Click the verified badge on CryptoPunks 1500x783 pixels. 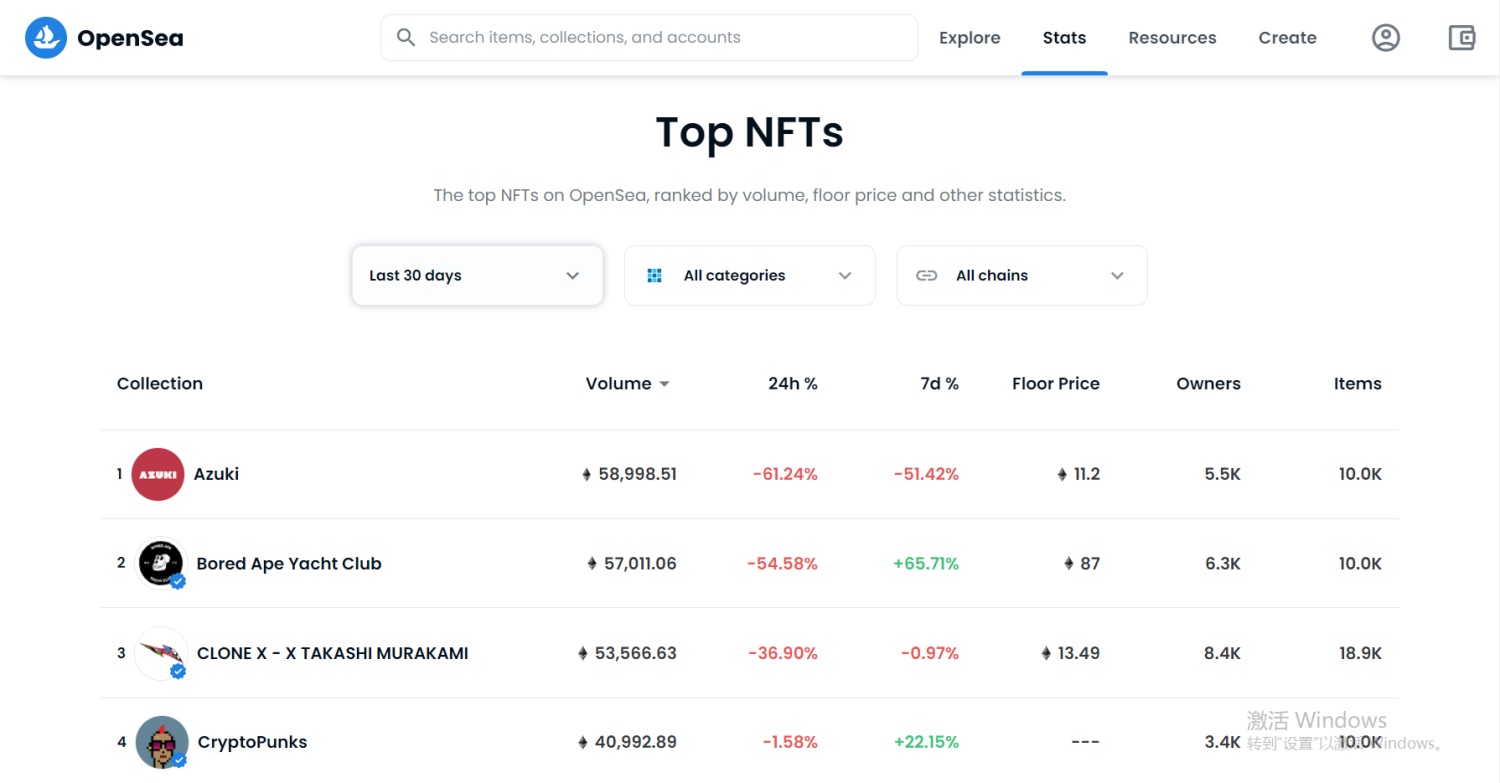178,761
